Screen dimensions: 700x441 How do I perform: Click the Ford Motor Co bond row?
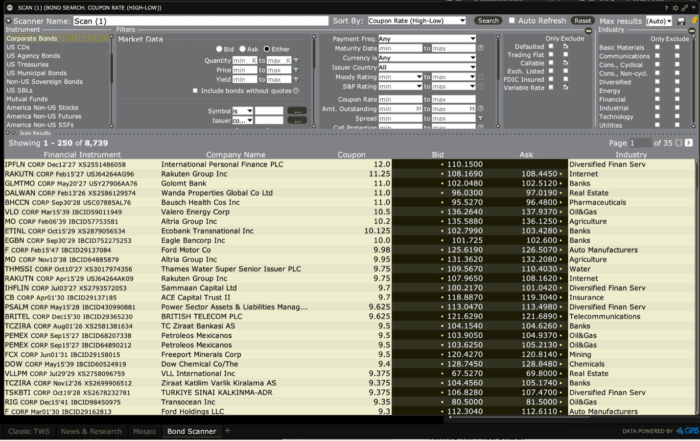tap(350, 250)
